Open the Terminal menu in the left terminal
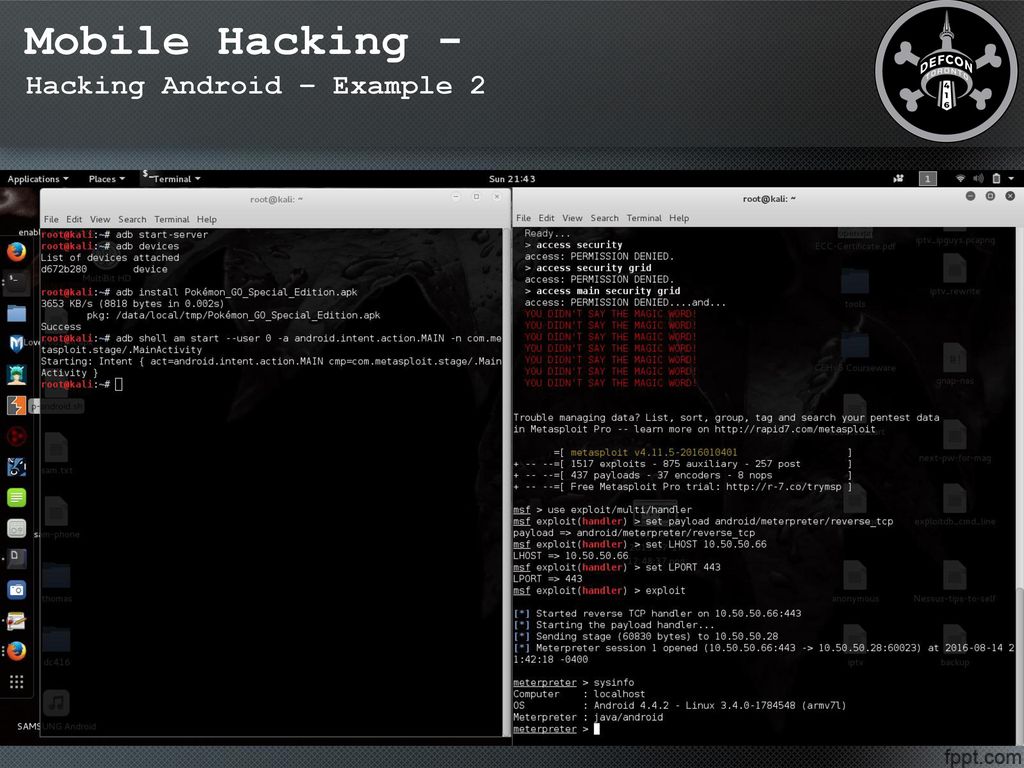This screenshot has height=768, width=1024. pos(171,219)
